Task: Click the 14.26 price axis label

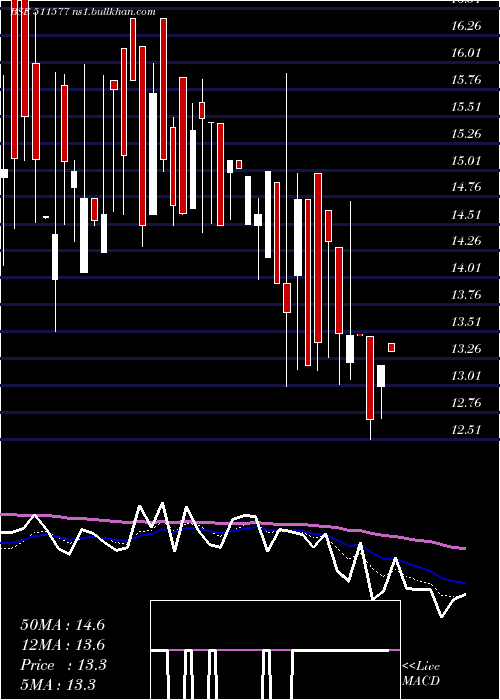Action: (x=466, y=241)
